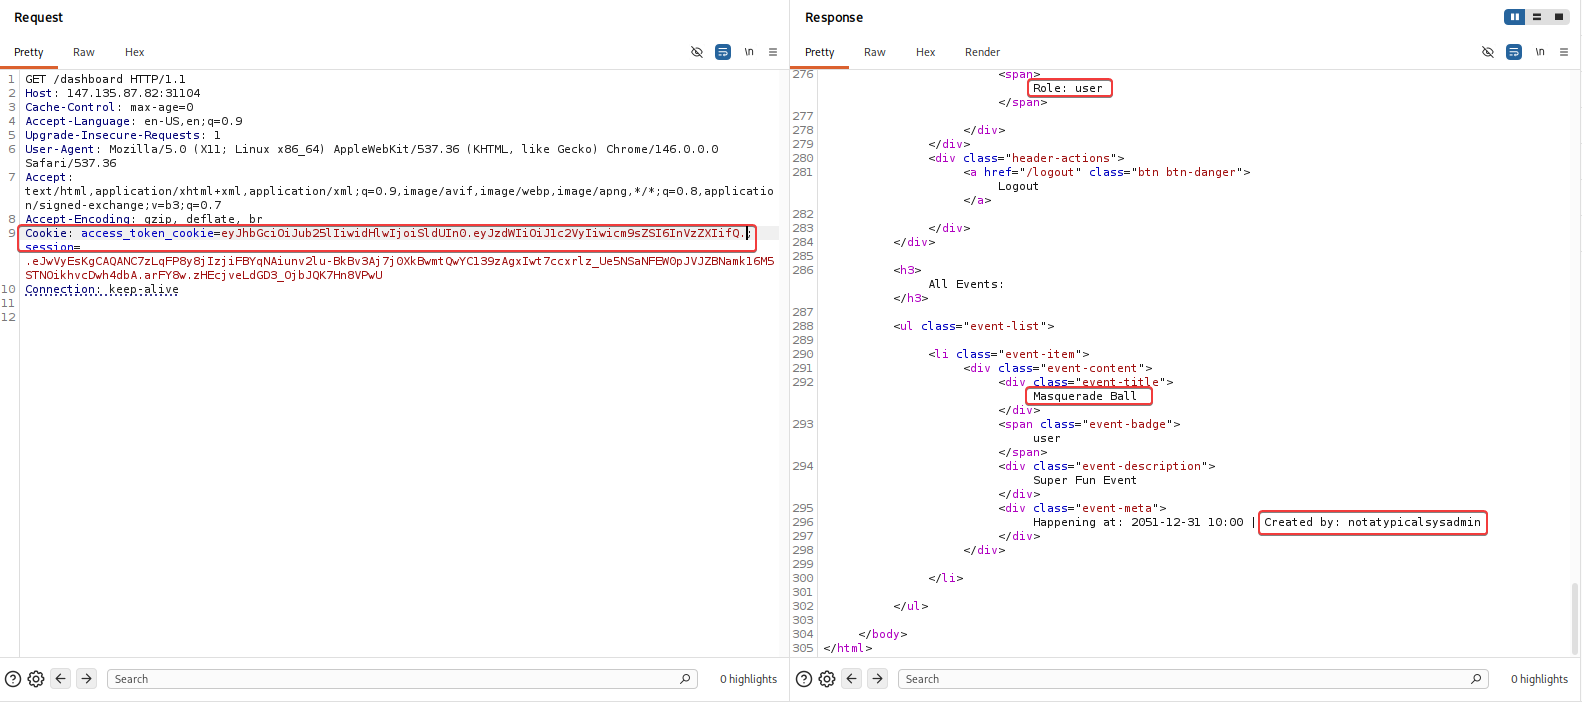This screenshot has height=702, width=1582.
Task: Click the "GET /dashboard HTTP/1.1" request line
Action: [x=105, y=79]
